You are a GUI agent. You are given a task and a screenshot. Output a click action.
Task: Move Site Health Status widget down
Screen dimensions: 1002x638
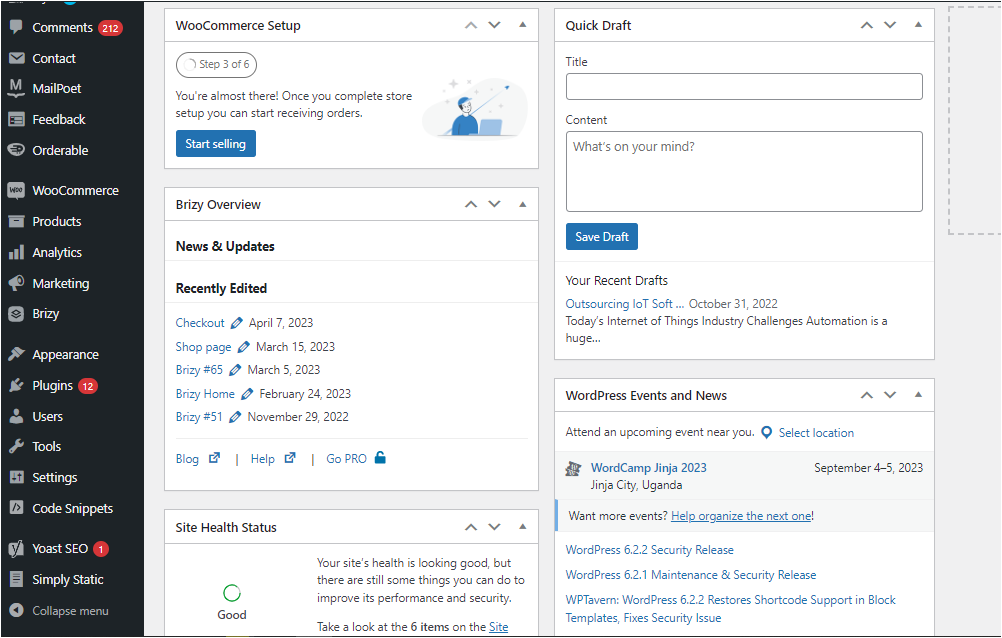coord(495,527)
